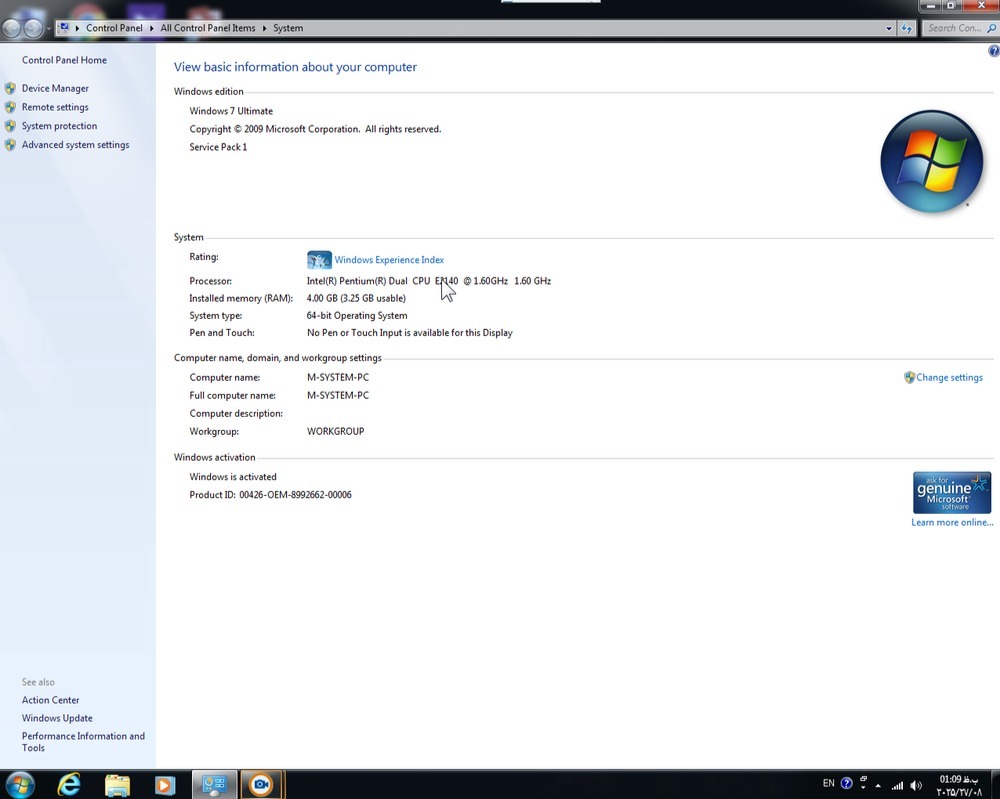Launch Internet Explorer from taskbar
This screenshot has height=799, width=1000.
[69, 784]
